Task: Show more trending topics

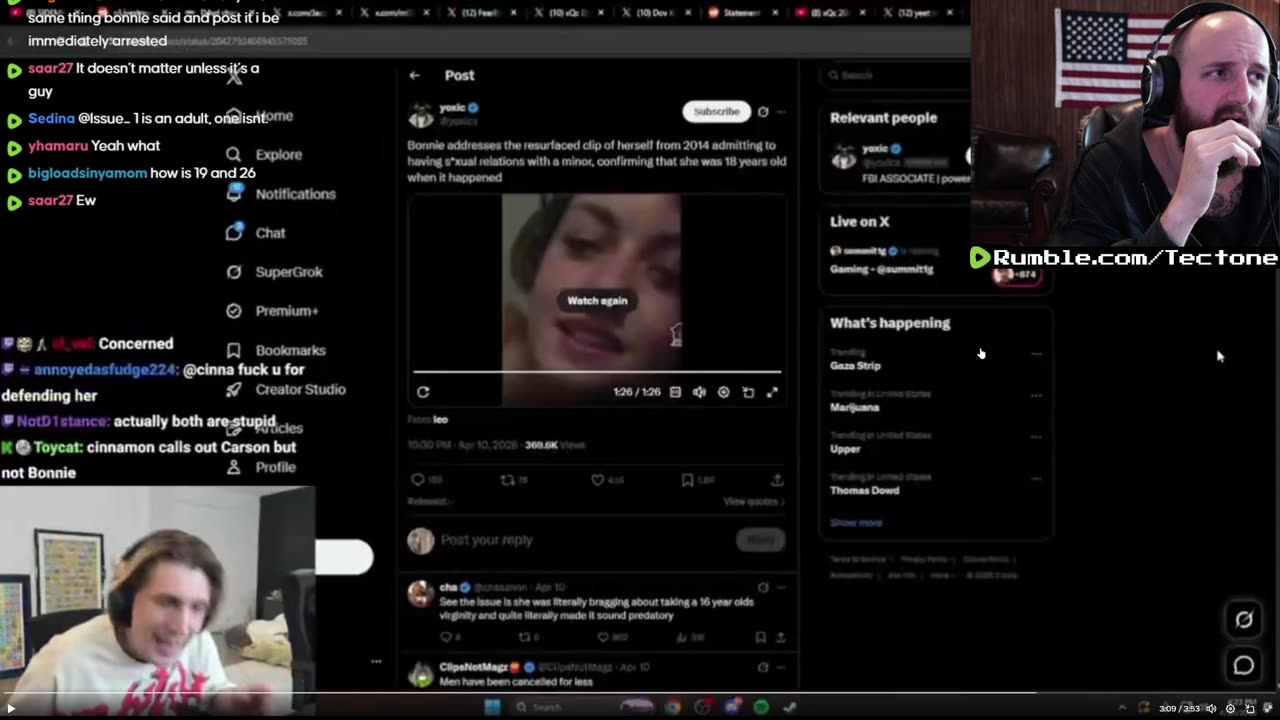Action: [856, 522]
